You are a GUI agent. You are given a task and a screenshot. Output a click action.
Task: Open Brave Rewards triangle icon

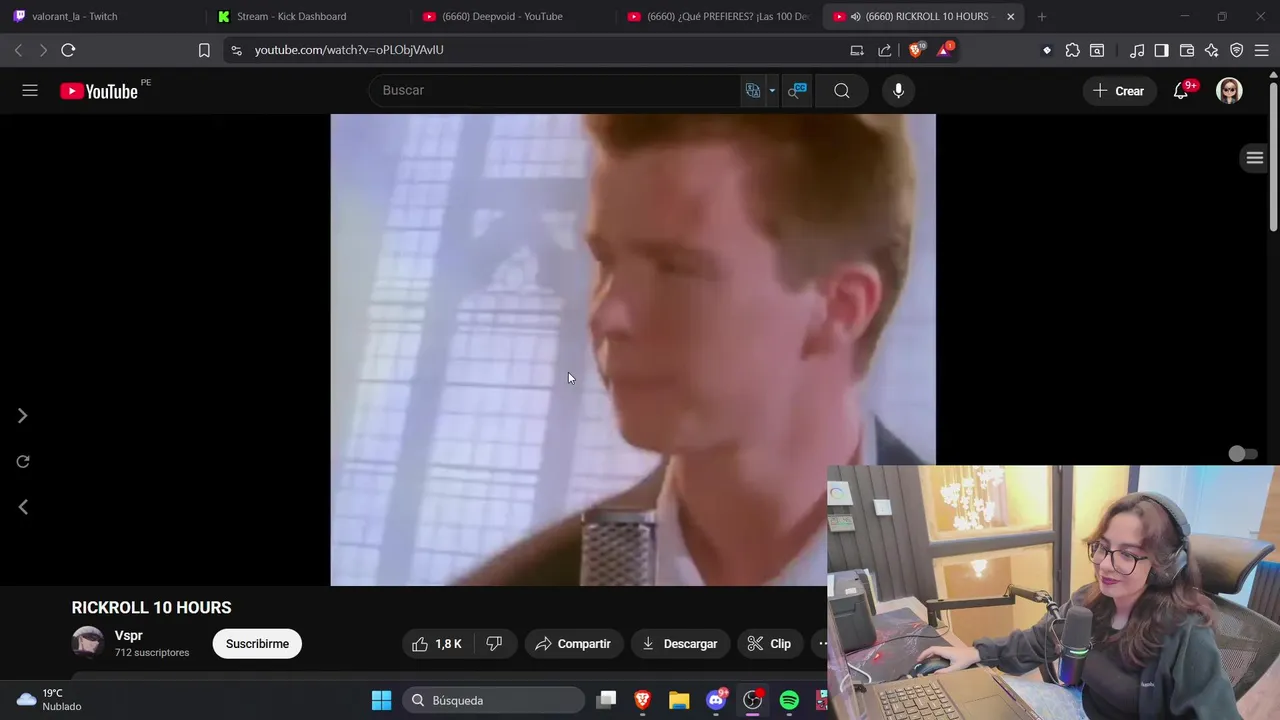pos(944,50)
